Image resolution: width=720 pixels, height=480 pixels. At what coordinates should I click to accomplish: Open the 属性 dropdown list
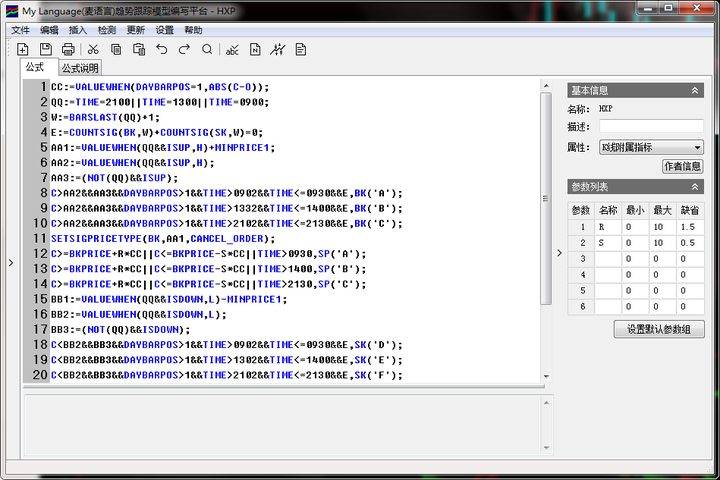pyautogui.click(x=696, y=147)
